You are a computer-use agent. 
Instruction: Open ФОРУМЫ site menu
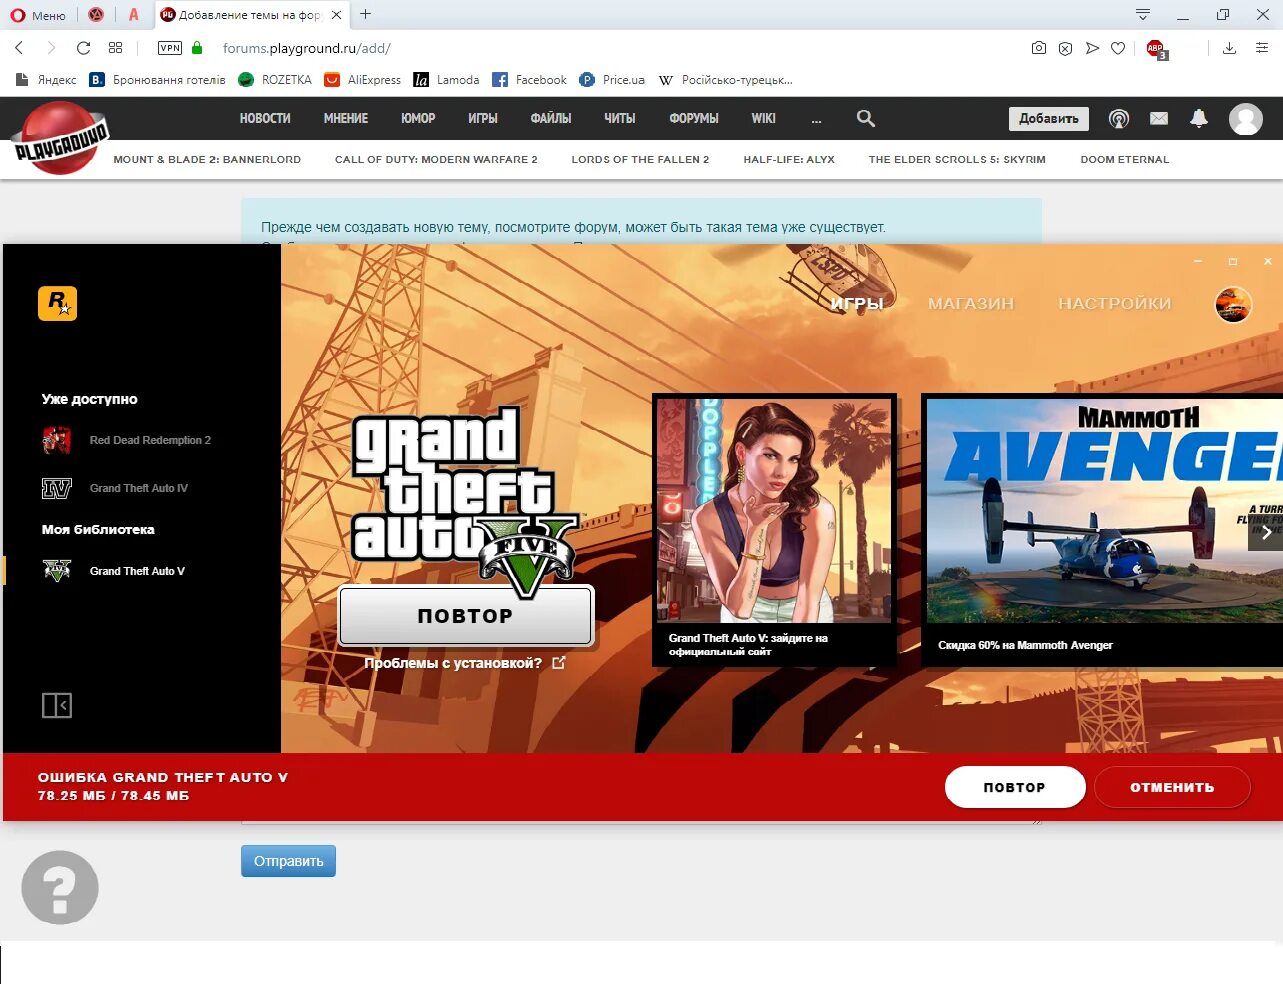coord(694,118)
